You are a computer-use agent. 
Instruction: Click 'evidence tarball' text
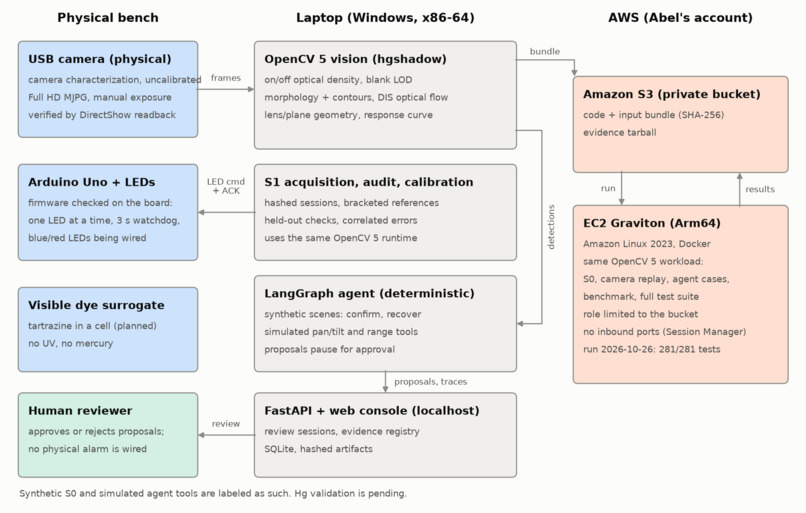(619, 132)
